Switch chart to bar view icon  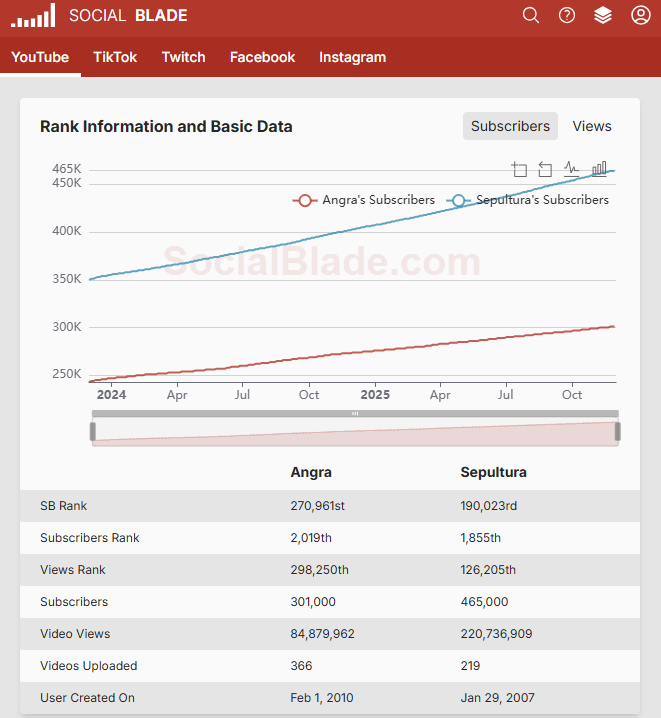coord(599,169)
